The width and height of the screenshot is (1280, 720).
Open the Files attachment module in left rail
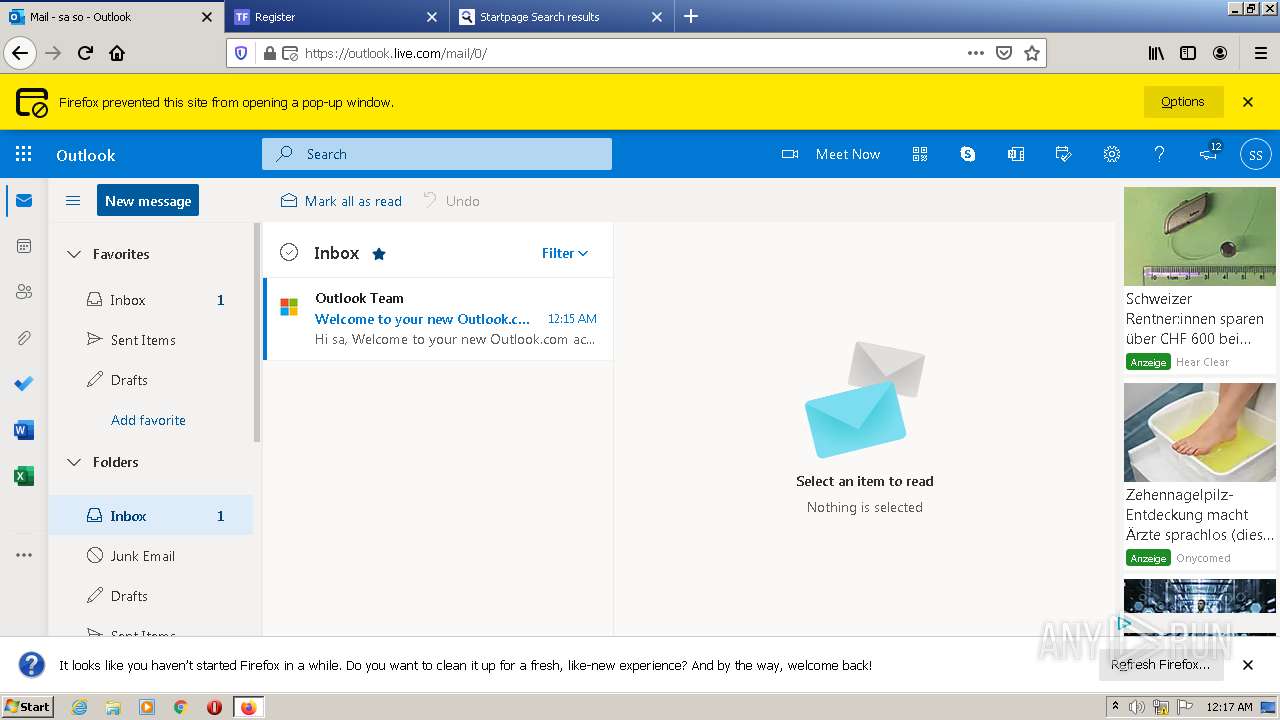click(24, 338)
